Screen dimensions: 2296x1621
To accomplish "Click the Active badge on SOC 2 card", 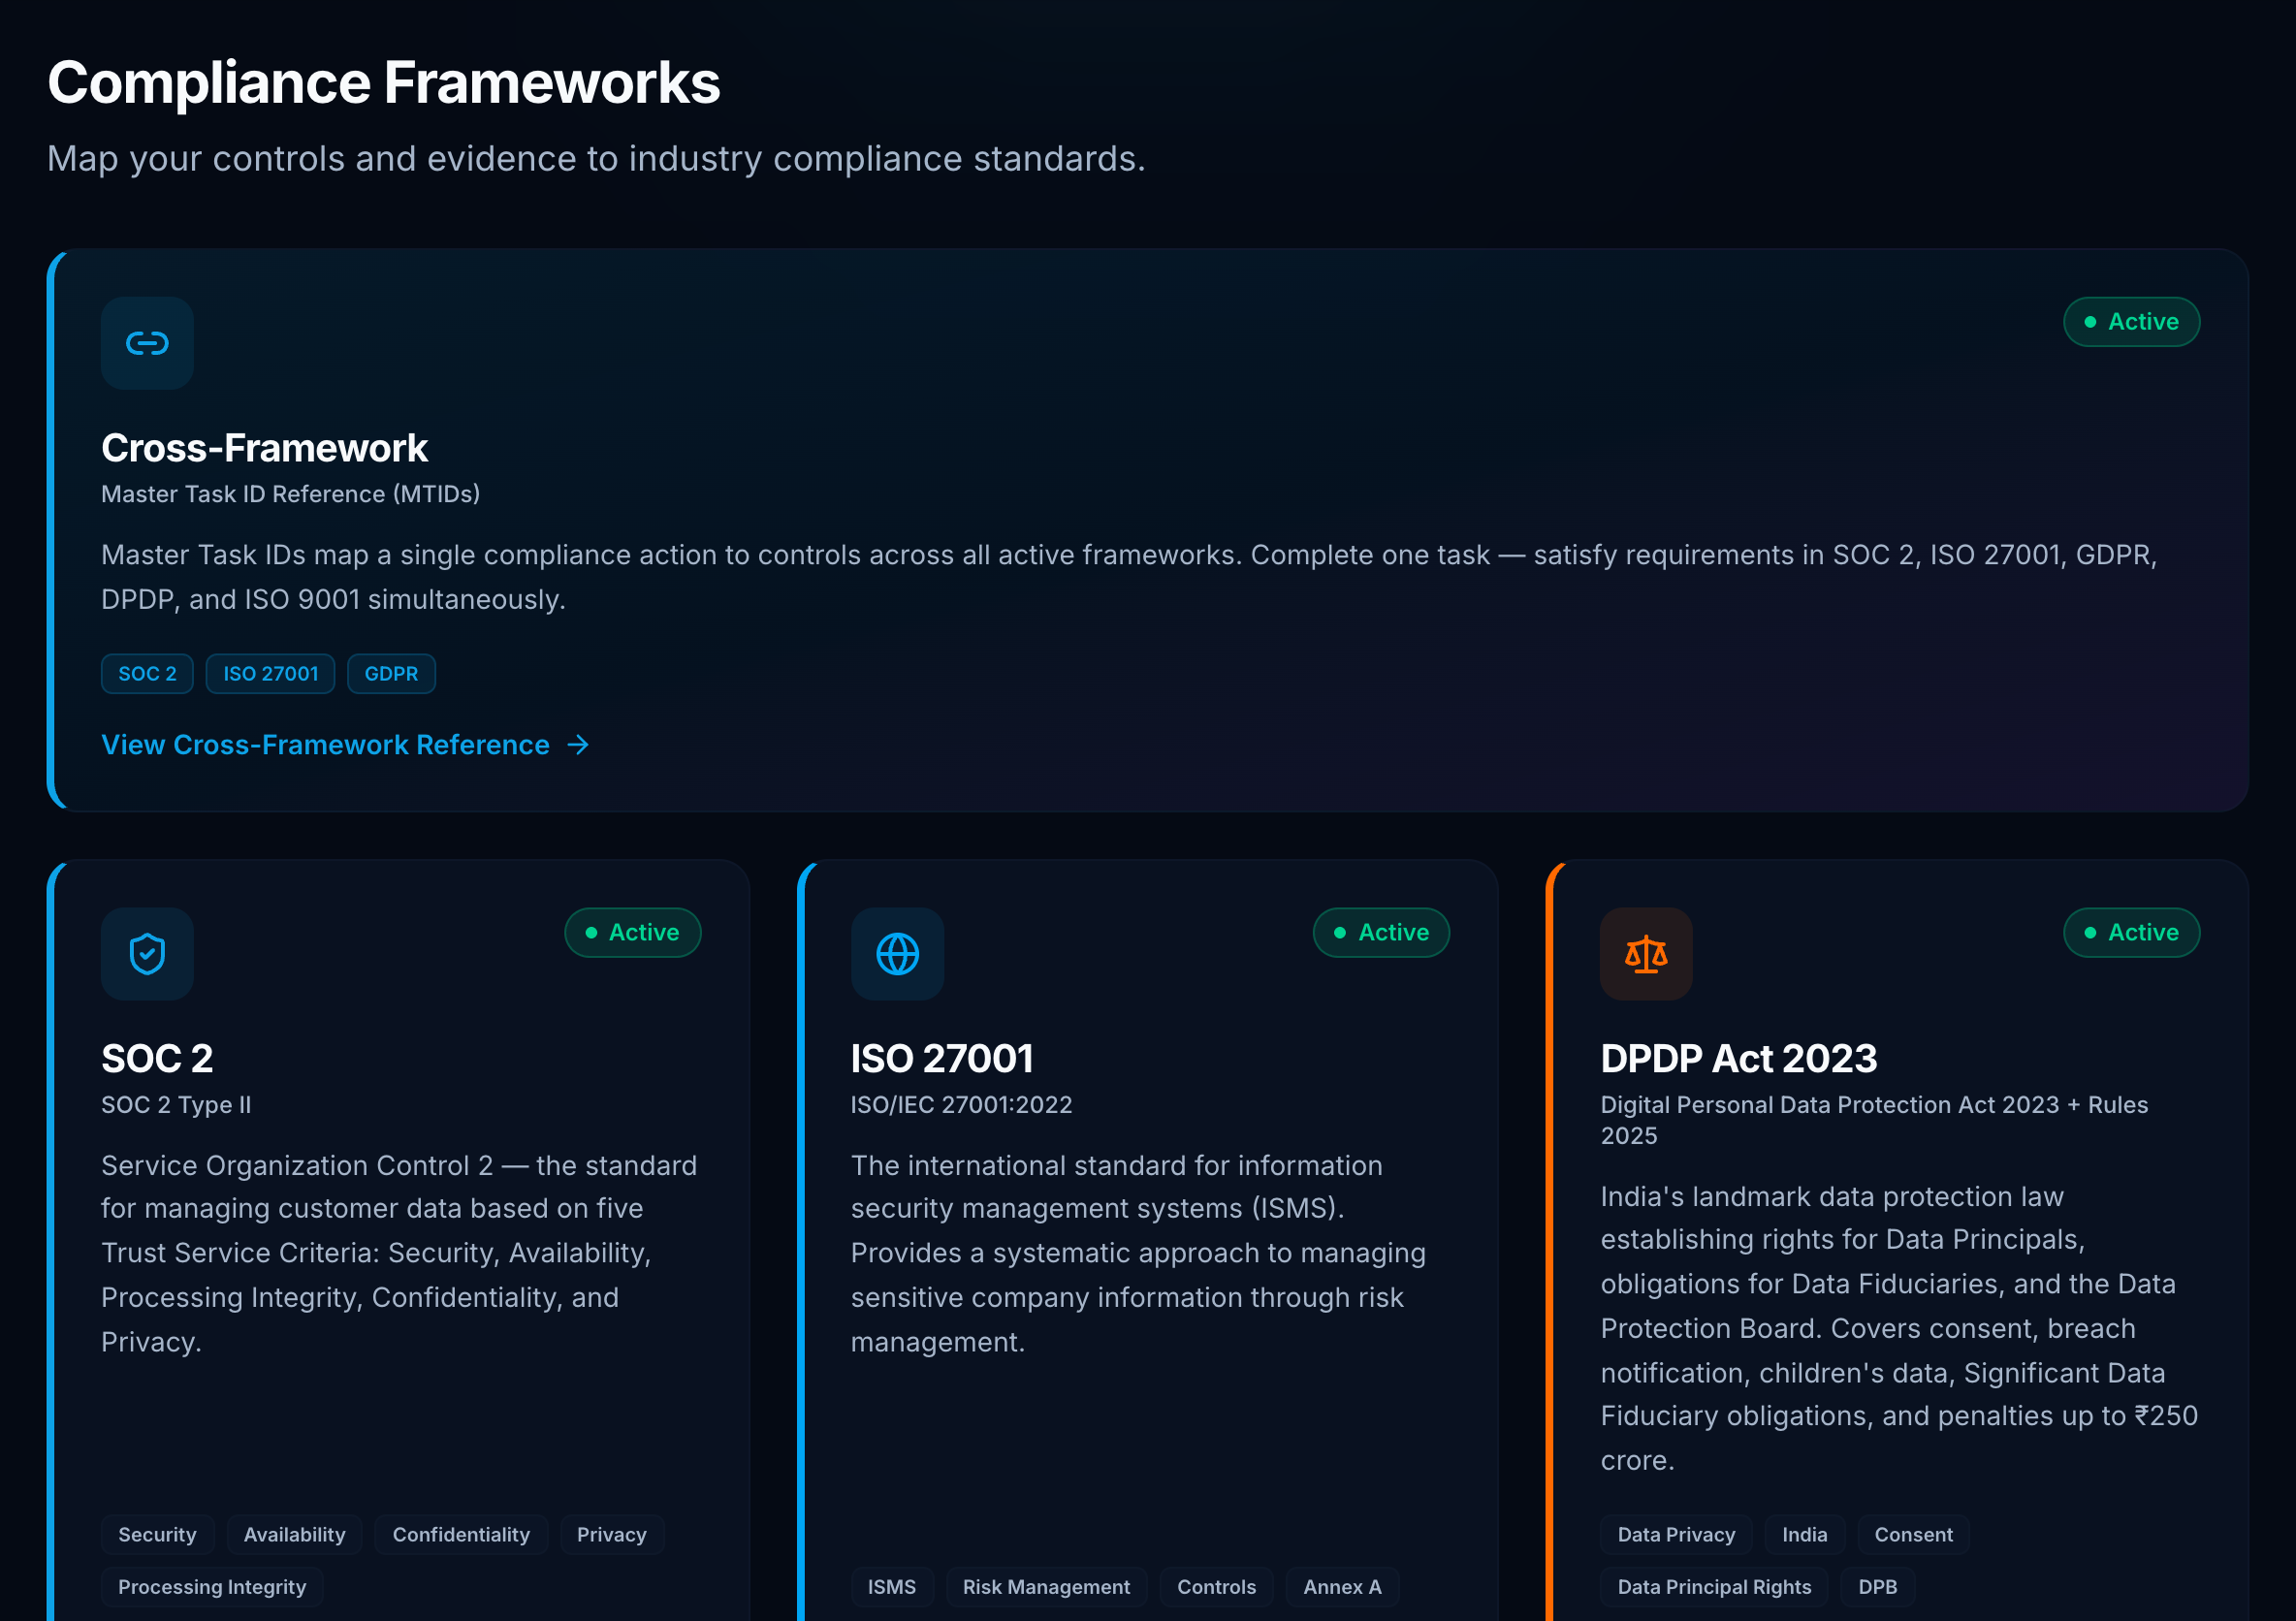I will click(x=632, y=932).
